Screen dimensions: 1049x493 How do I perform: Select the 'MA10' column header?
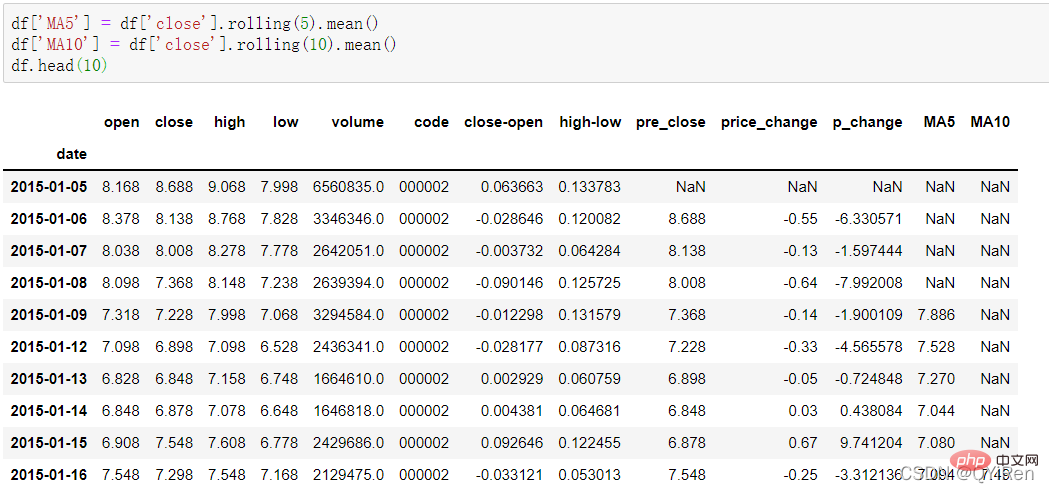pyautogui.click(x=989, y=122)
